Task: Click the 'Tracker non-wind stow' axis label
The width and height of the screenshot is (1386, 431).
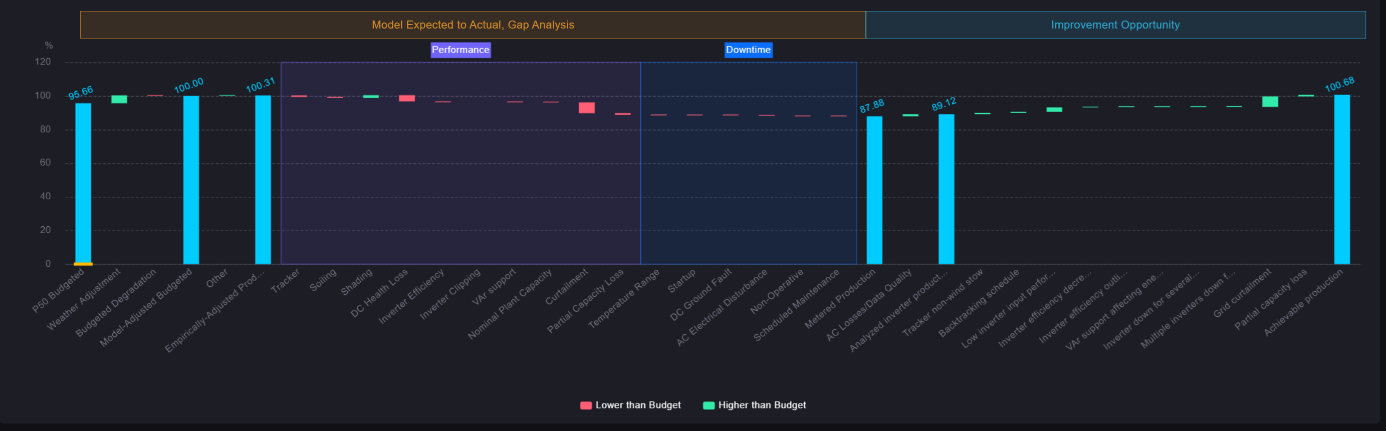Action: pos(944,303)
